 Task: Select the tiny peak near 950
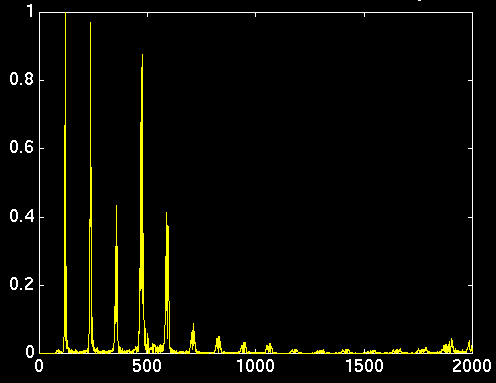[x=244, y=347]
